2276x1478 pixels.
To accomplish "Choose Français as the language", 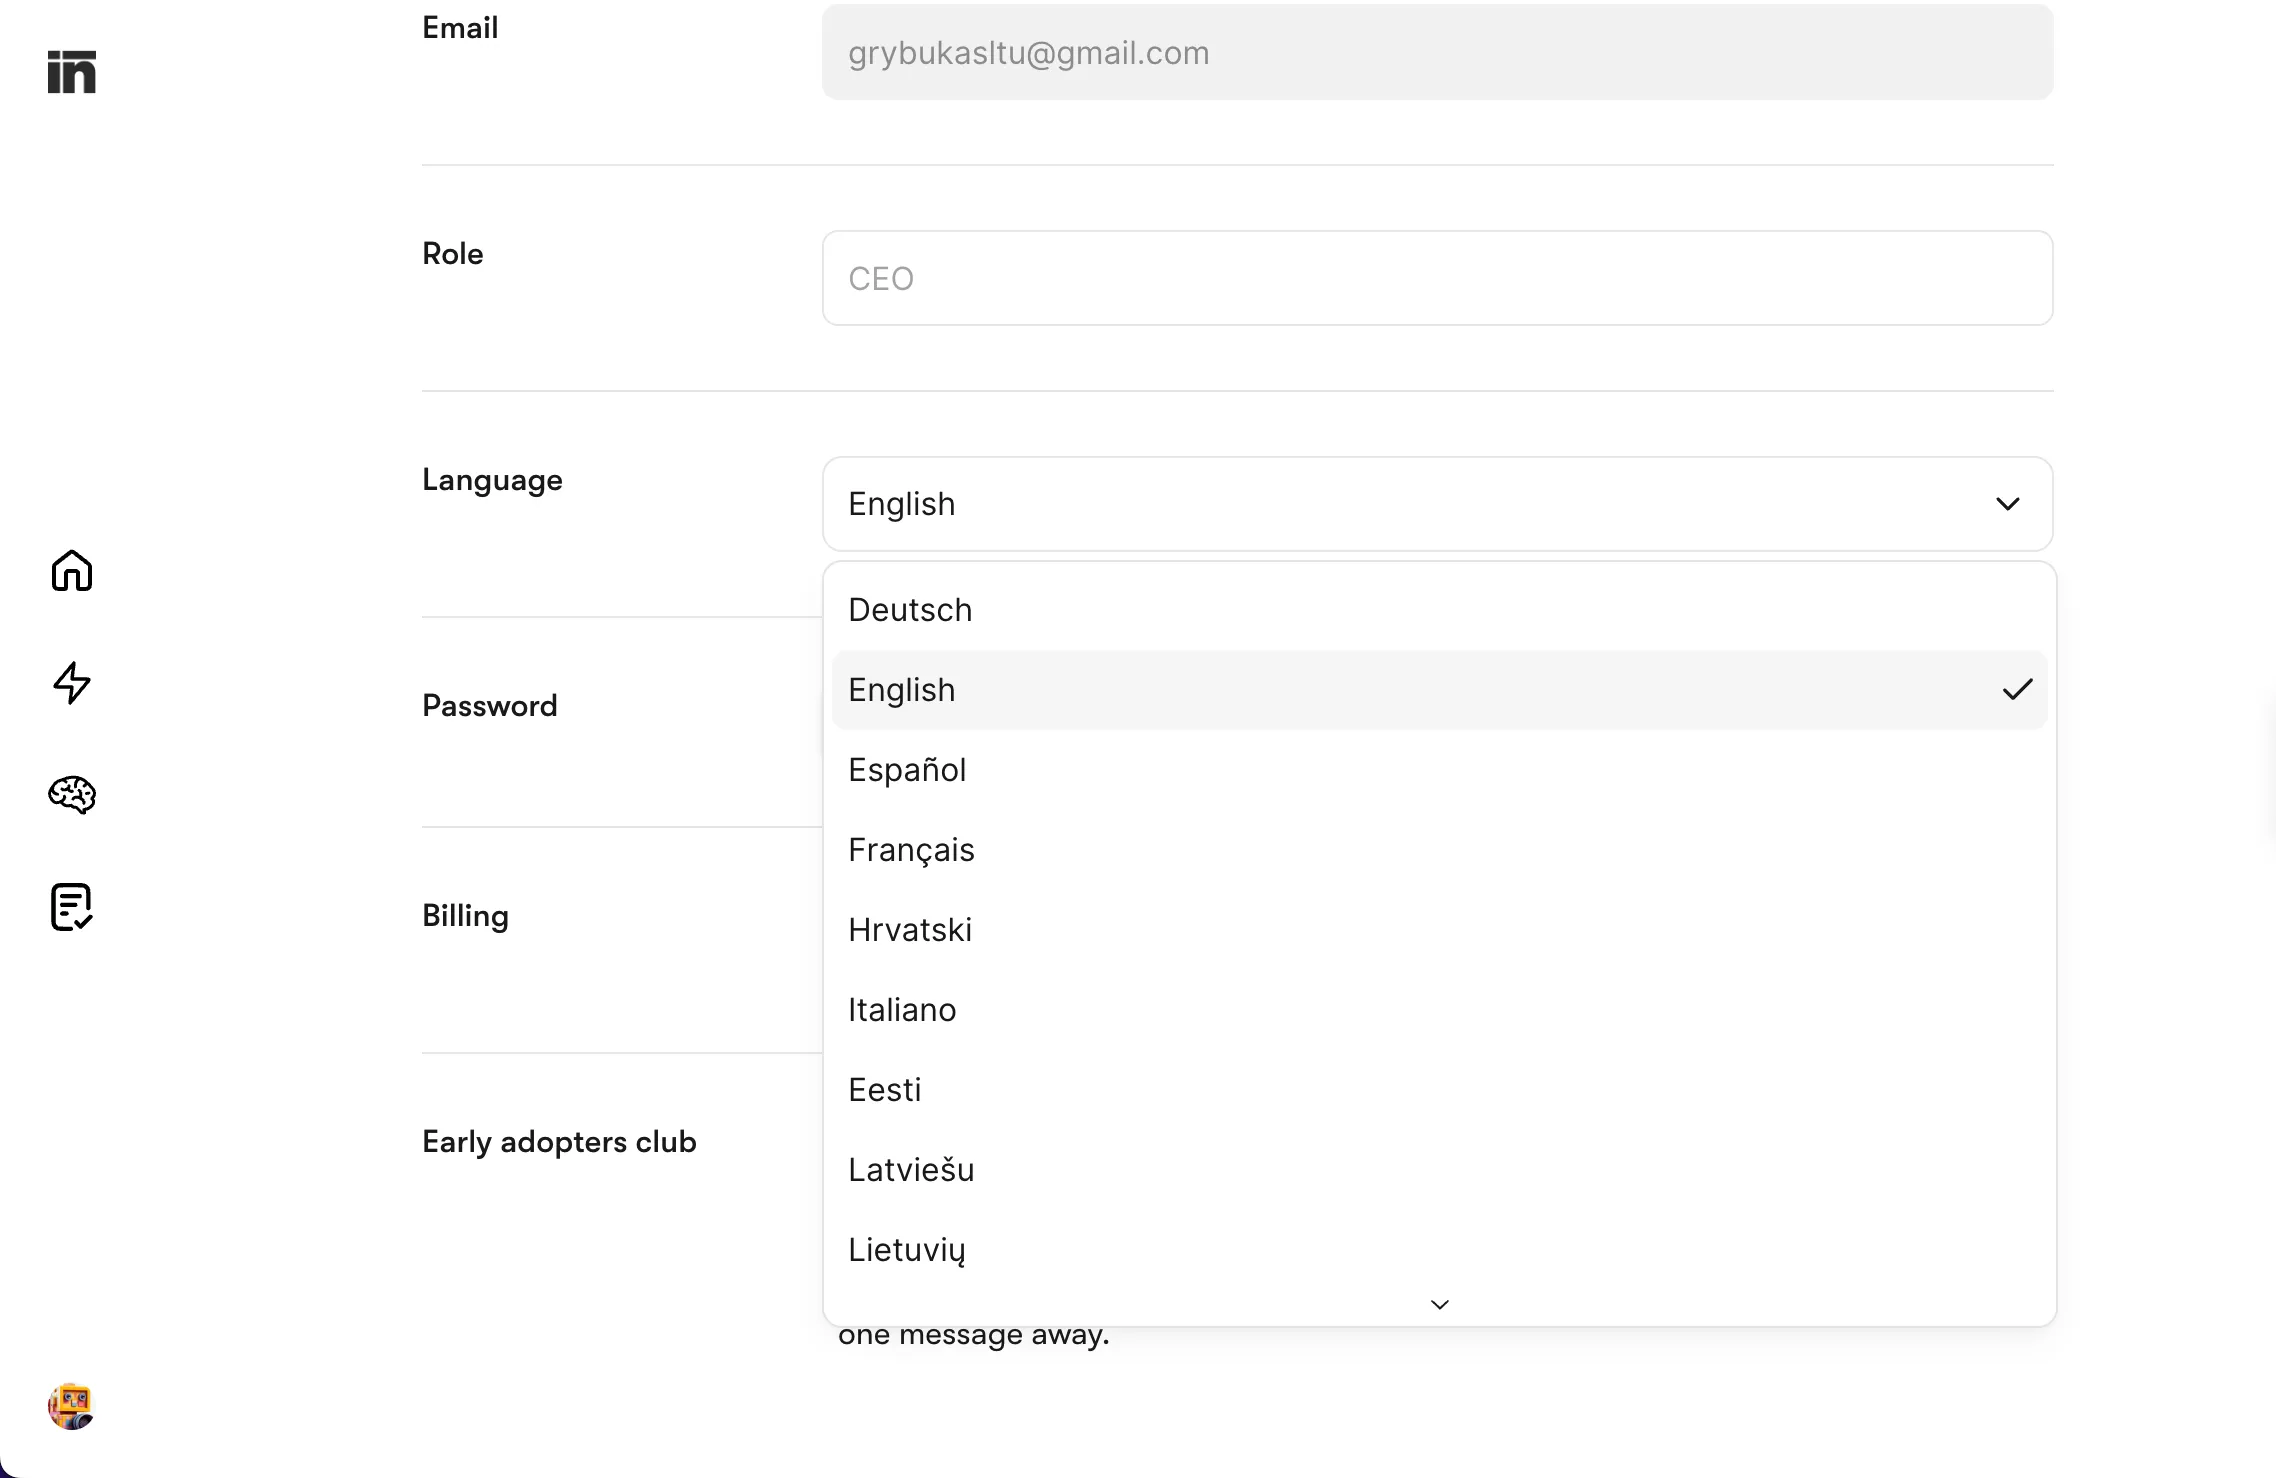I will 911,850.
